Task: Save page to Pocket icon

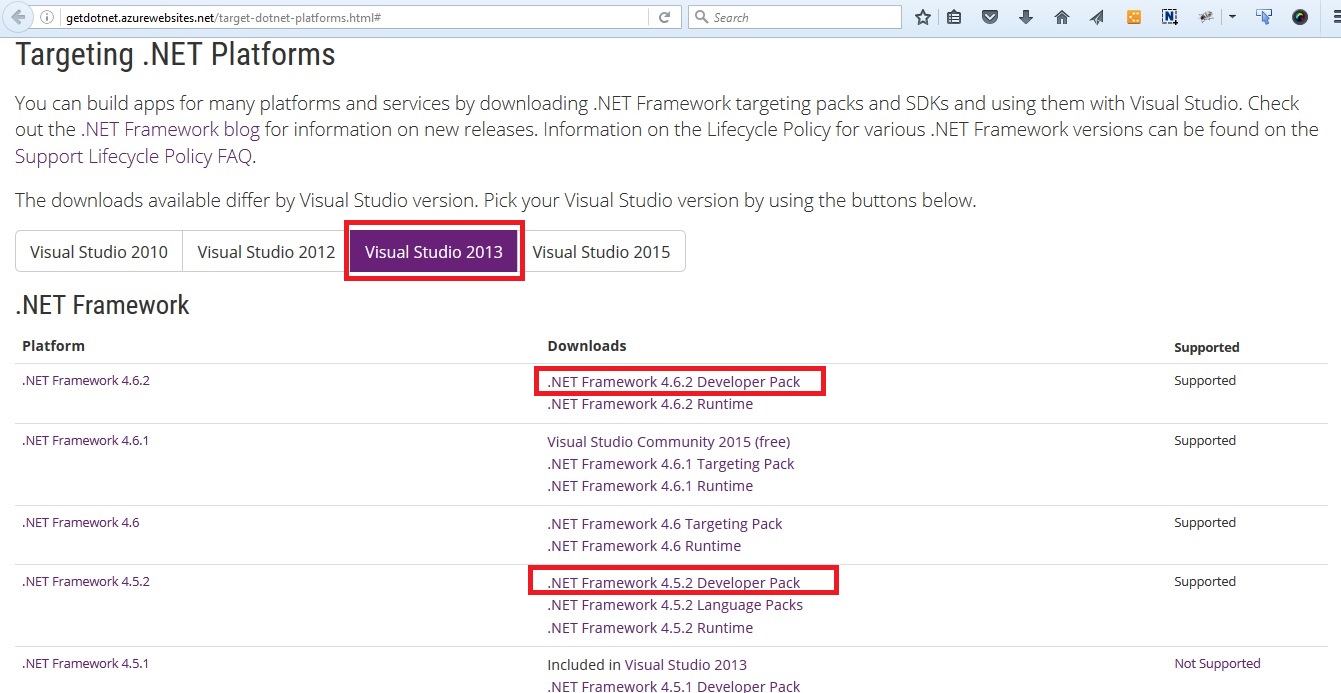Action: pos(990,17)
